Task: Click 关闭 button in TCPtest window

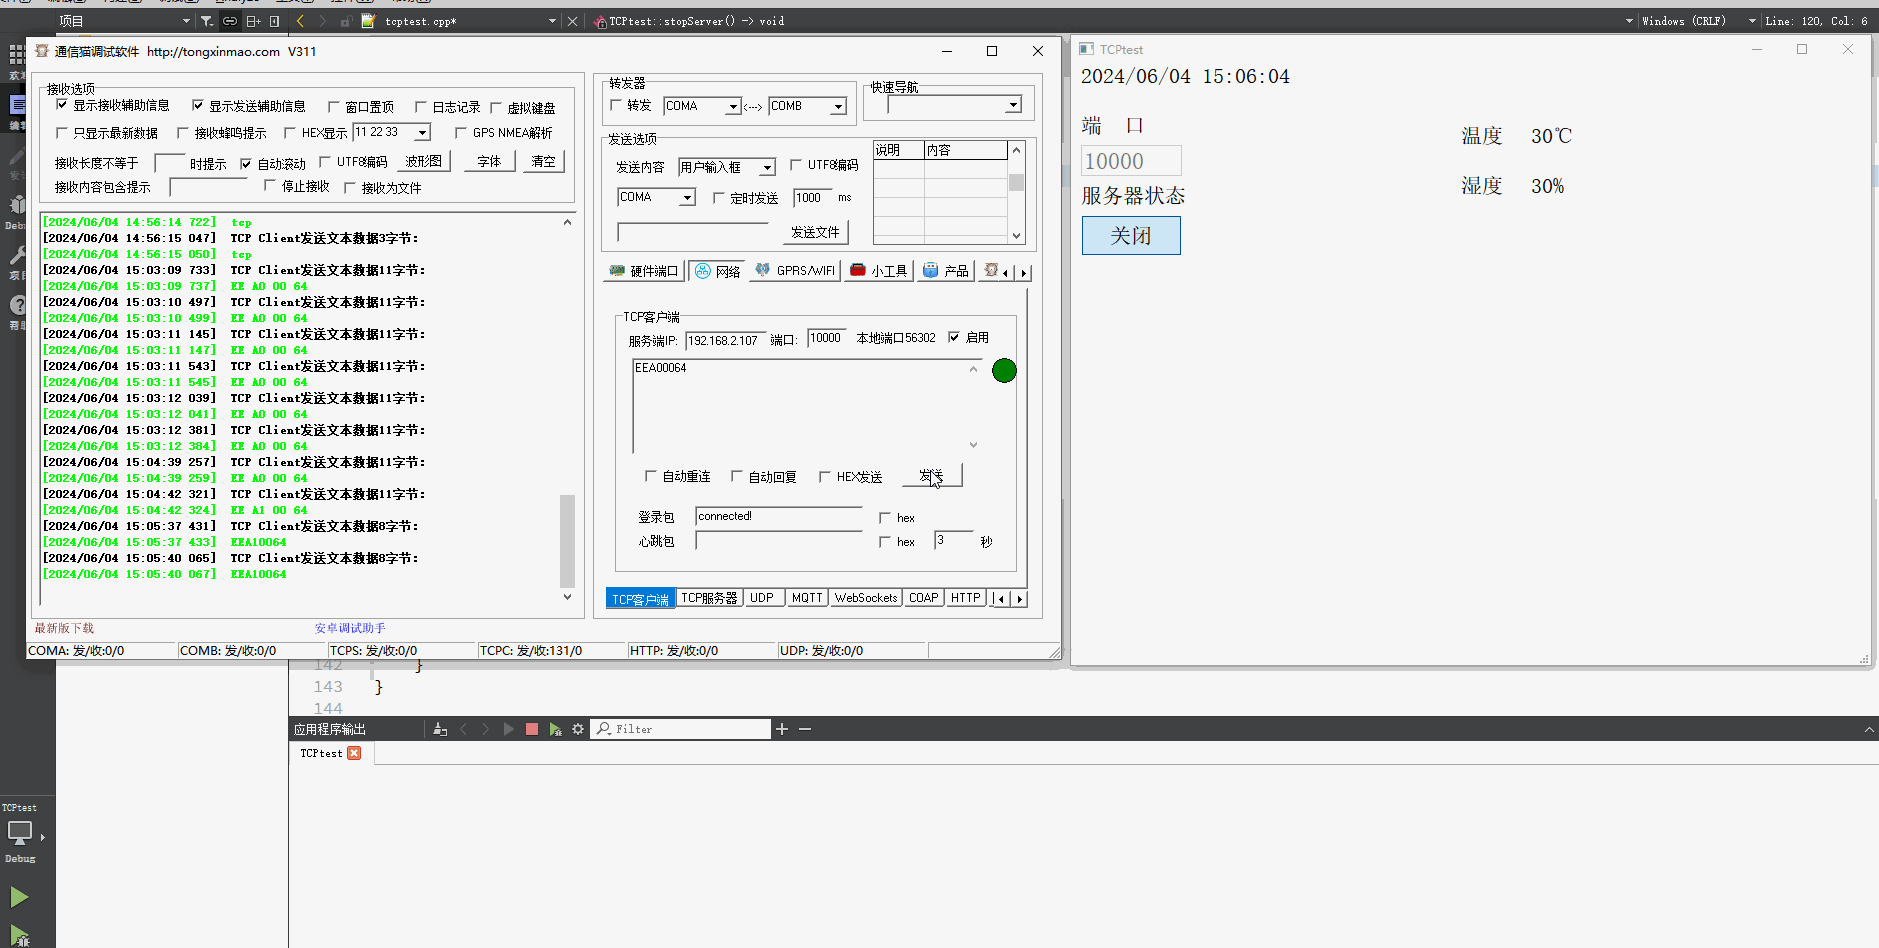Action: [1131, 236]
